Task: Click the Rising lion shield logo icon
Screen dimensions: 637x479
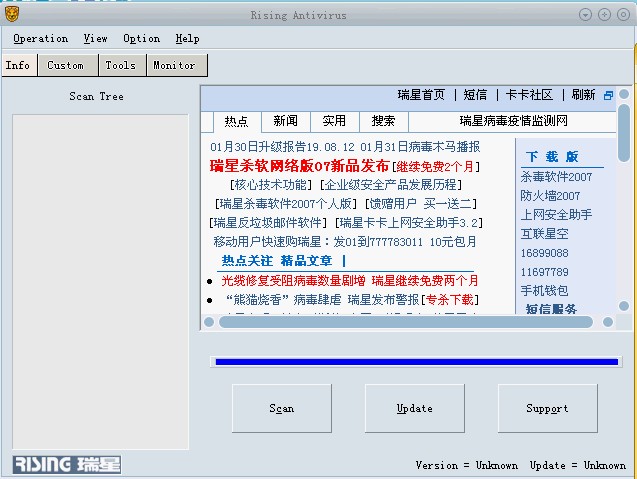Action: tap(12, 15)
